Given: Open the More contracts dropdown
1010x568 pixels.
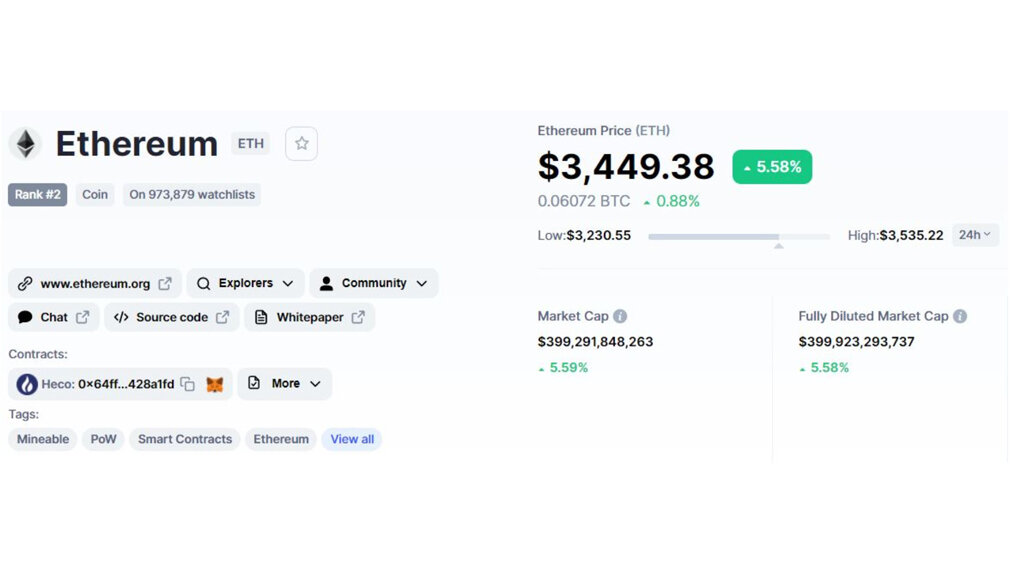Looking at the screenshot, I should (285, 384).
